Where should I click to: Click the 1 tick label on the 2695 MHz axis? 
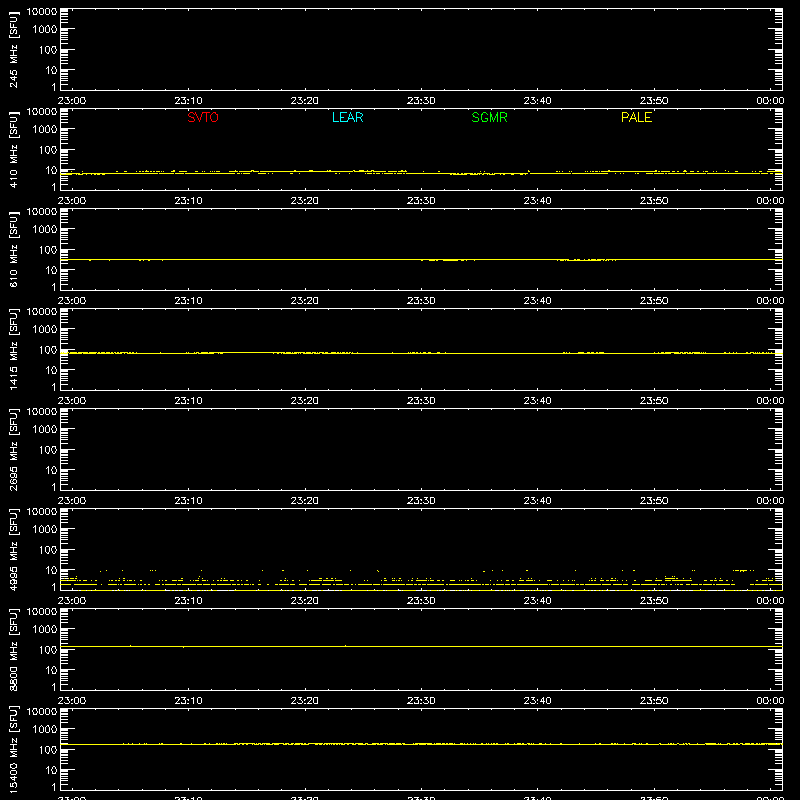coord(54,487)
